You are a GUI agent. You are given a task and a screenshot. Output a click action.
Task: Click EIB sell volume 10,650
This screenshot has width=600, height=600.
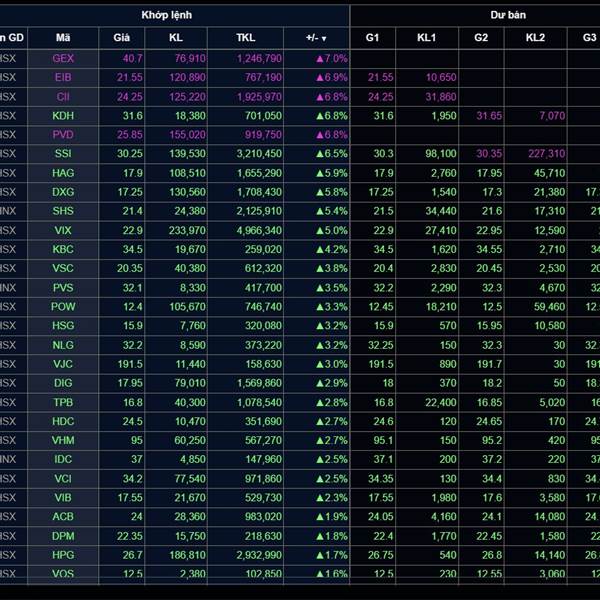(x=441, y=77)
